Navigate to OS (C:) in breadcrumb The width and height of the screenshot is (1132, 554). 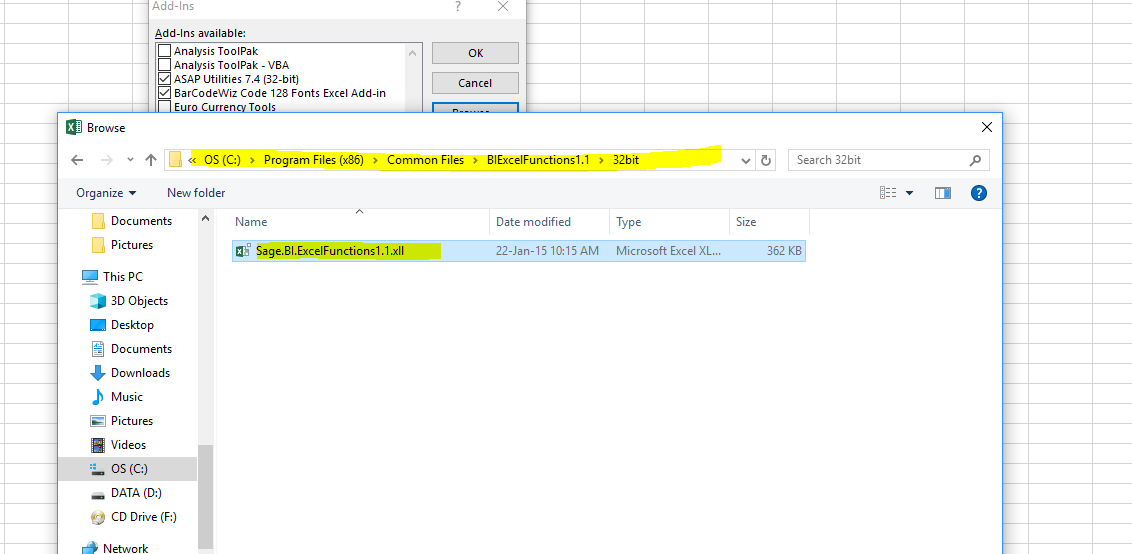[x=222, y=160]
